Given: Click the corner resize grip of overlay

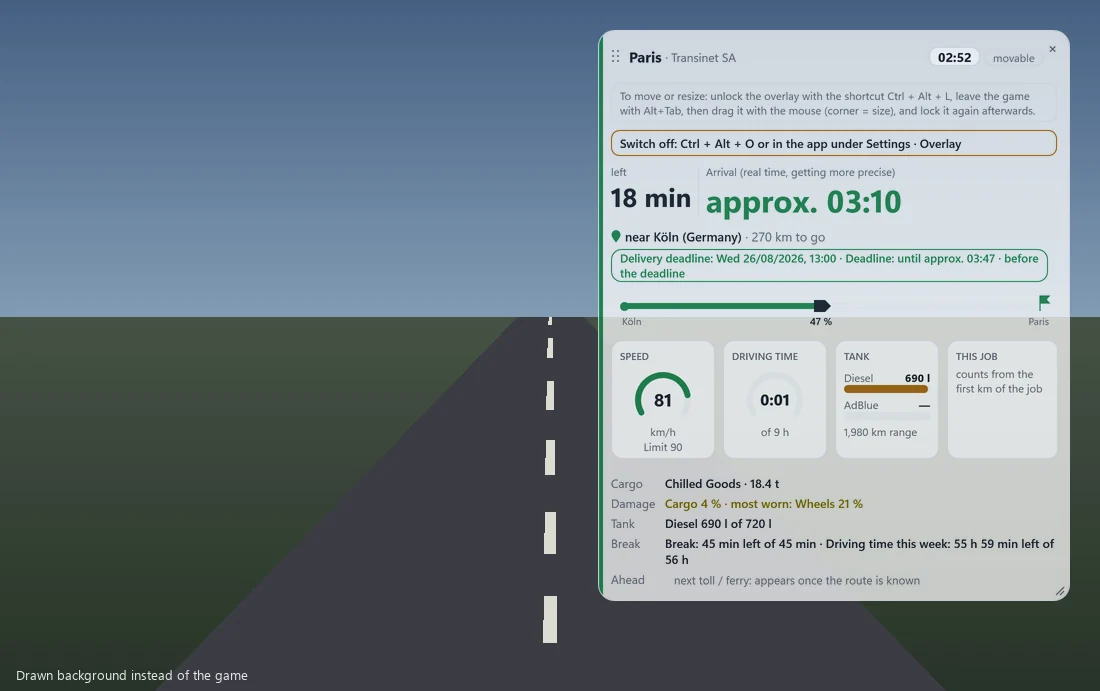Looking at the screenshot, I should [x=1059, y=591].
